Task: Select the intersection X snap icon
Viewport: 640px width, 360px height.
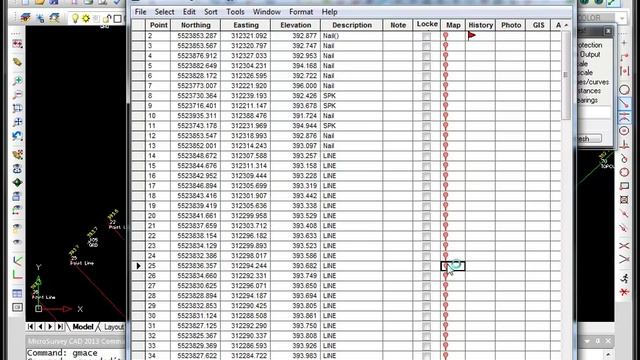Action: [x=624, y=245]
